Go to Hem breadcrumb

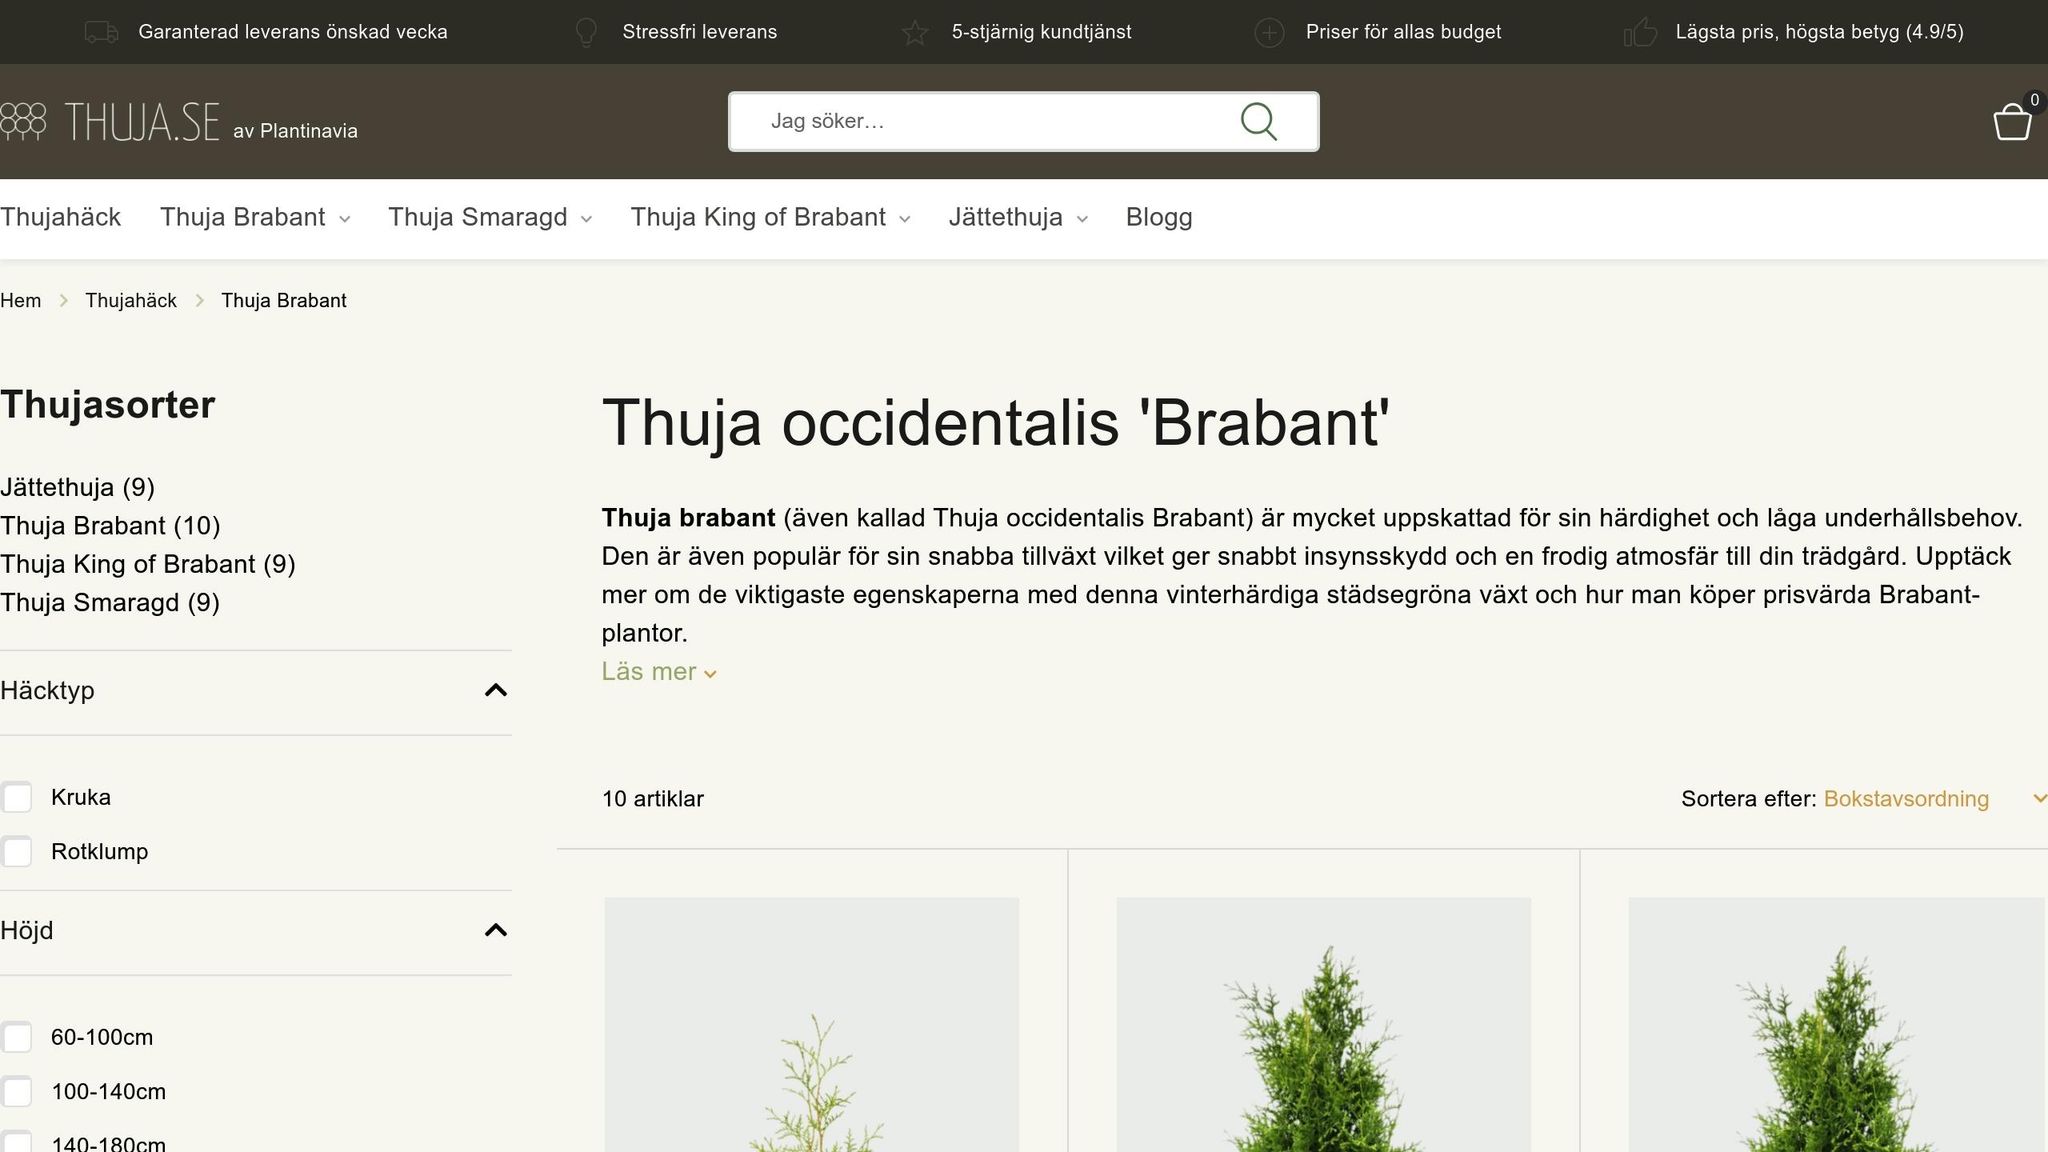21,301
